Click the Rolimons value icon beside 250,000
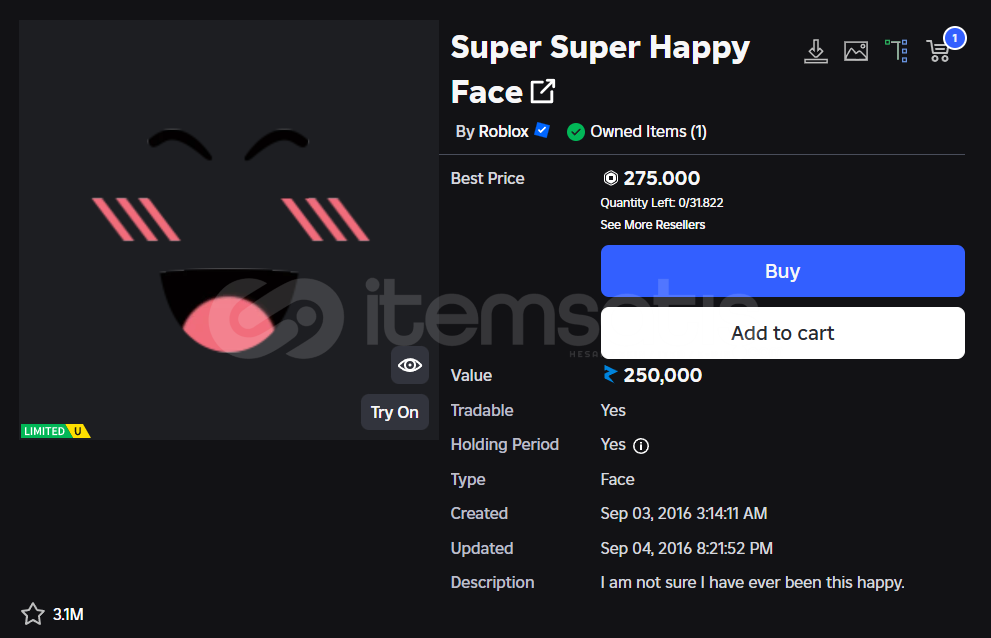The width and height of the screenshot is (991, 638). [609, 374]
